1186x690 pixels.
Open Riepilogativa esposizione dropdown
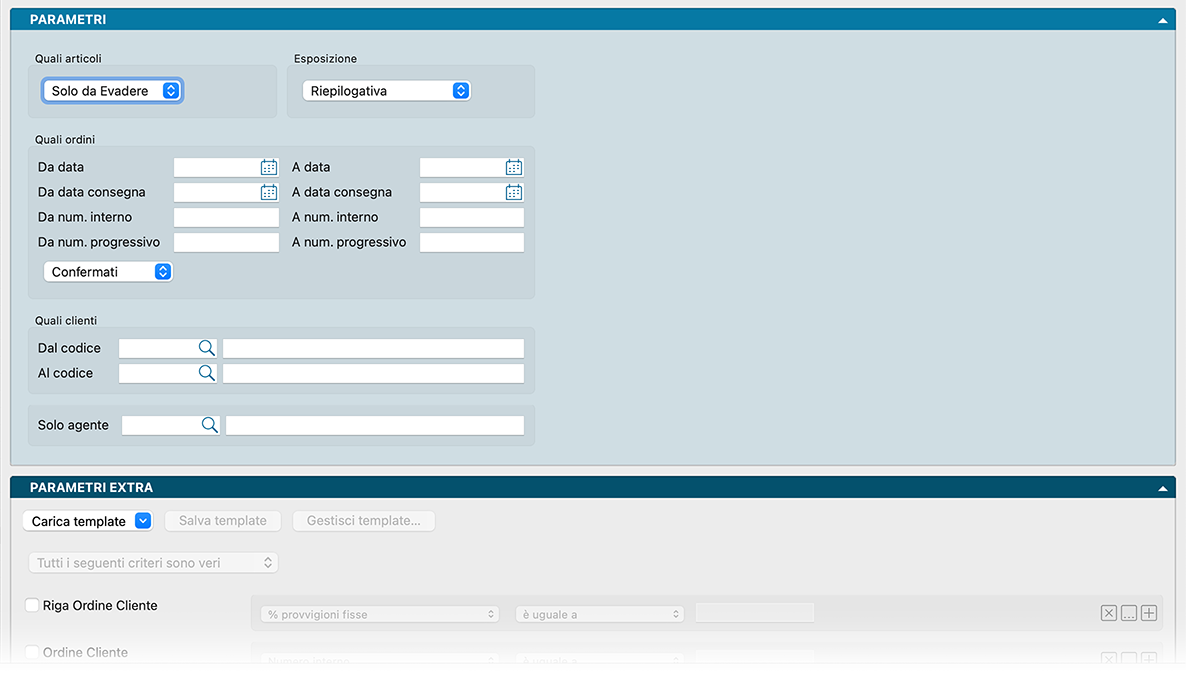point(386,91)
